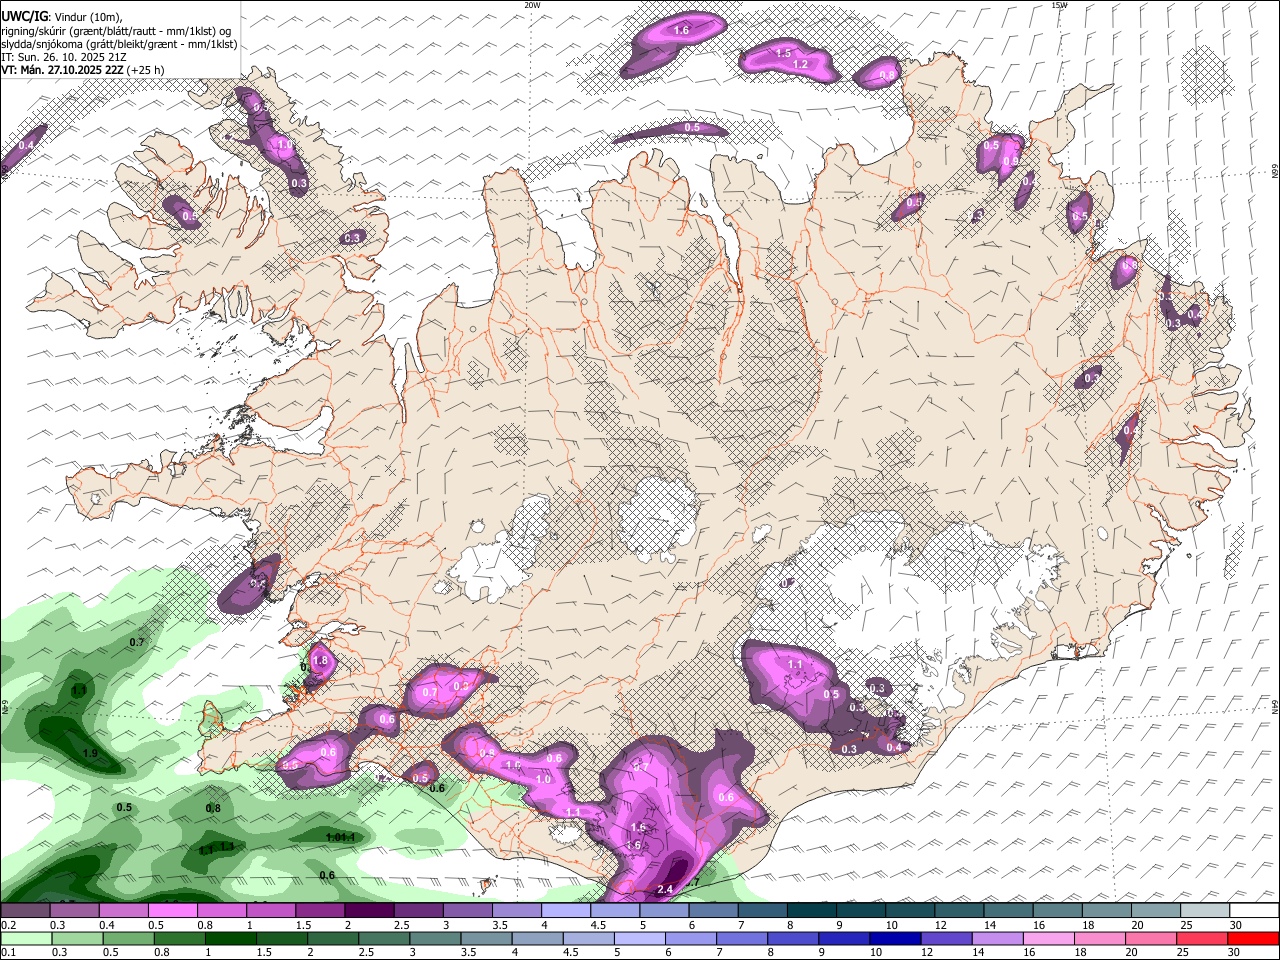Pick the lower legend green swatch at 0.5
The image size is (1280, 960).
pos(127,938)
